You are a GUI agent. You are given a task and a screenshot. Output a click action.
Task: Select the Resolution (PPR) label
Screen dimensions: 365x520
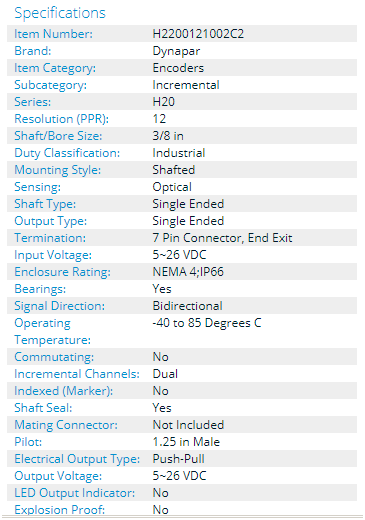click(61, 119)
